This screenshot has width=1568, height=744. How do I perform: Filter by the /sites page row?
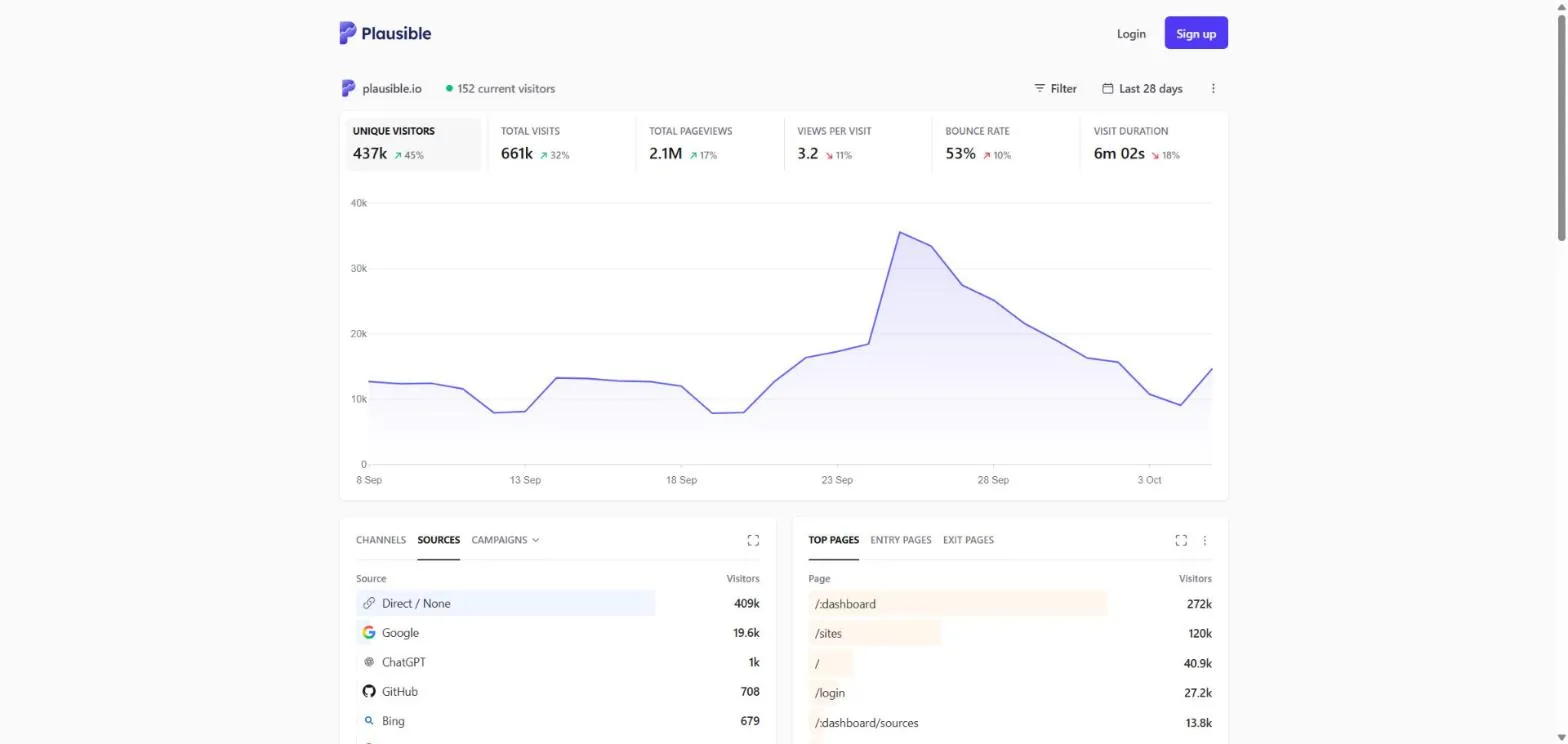point(1010,633)
